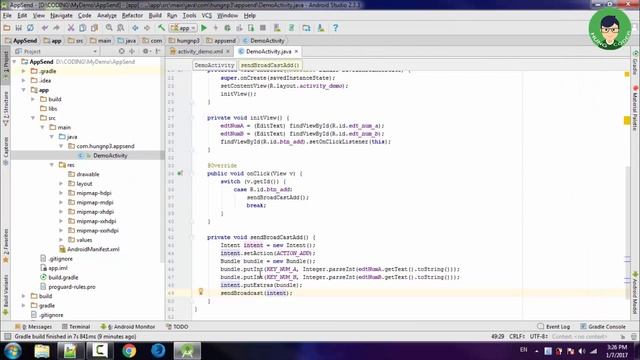The image size is (640, 360).
Task: Click Scroll from Source icon in Project panel
Action: (x=121, y=51)
